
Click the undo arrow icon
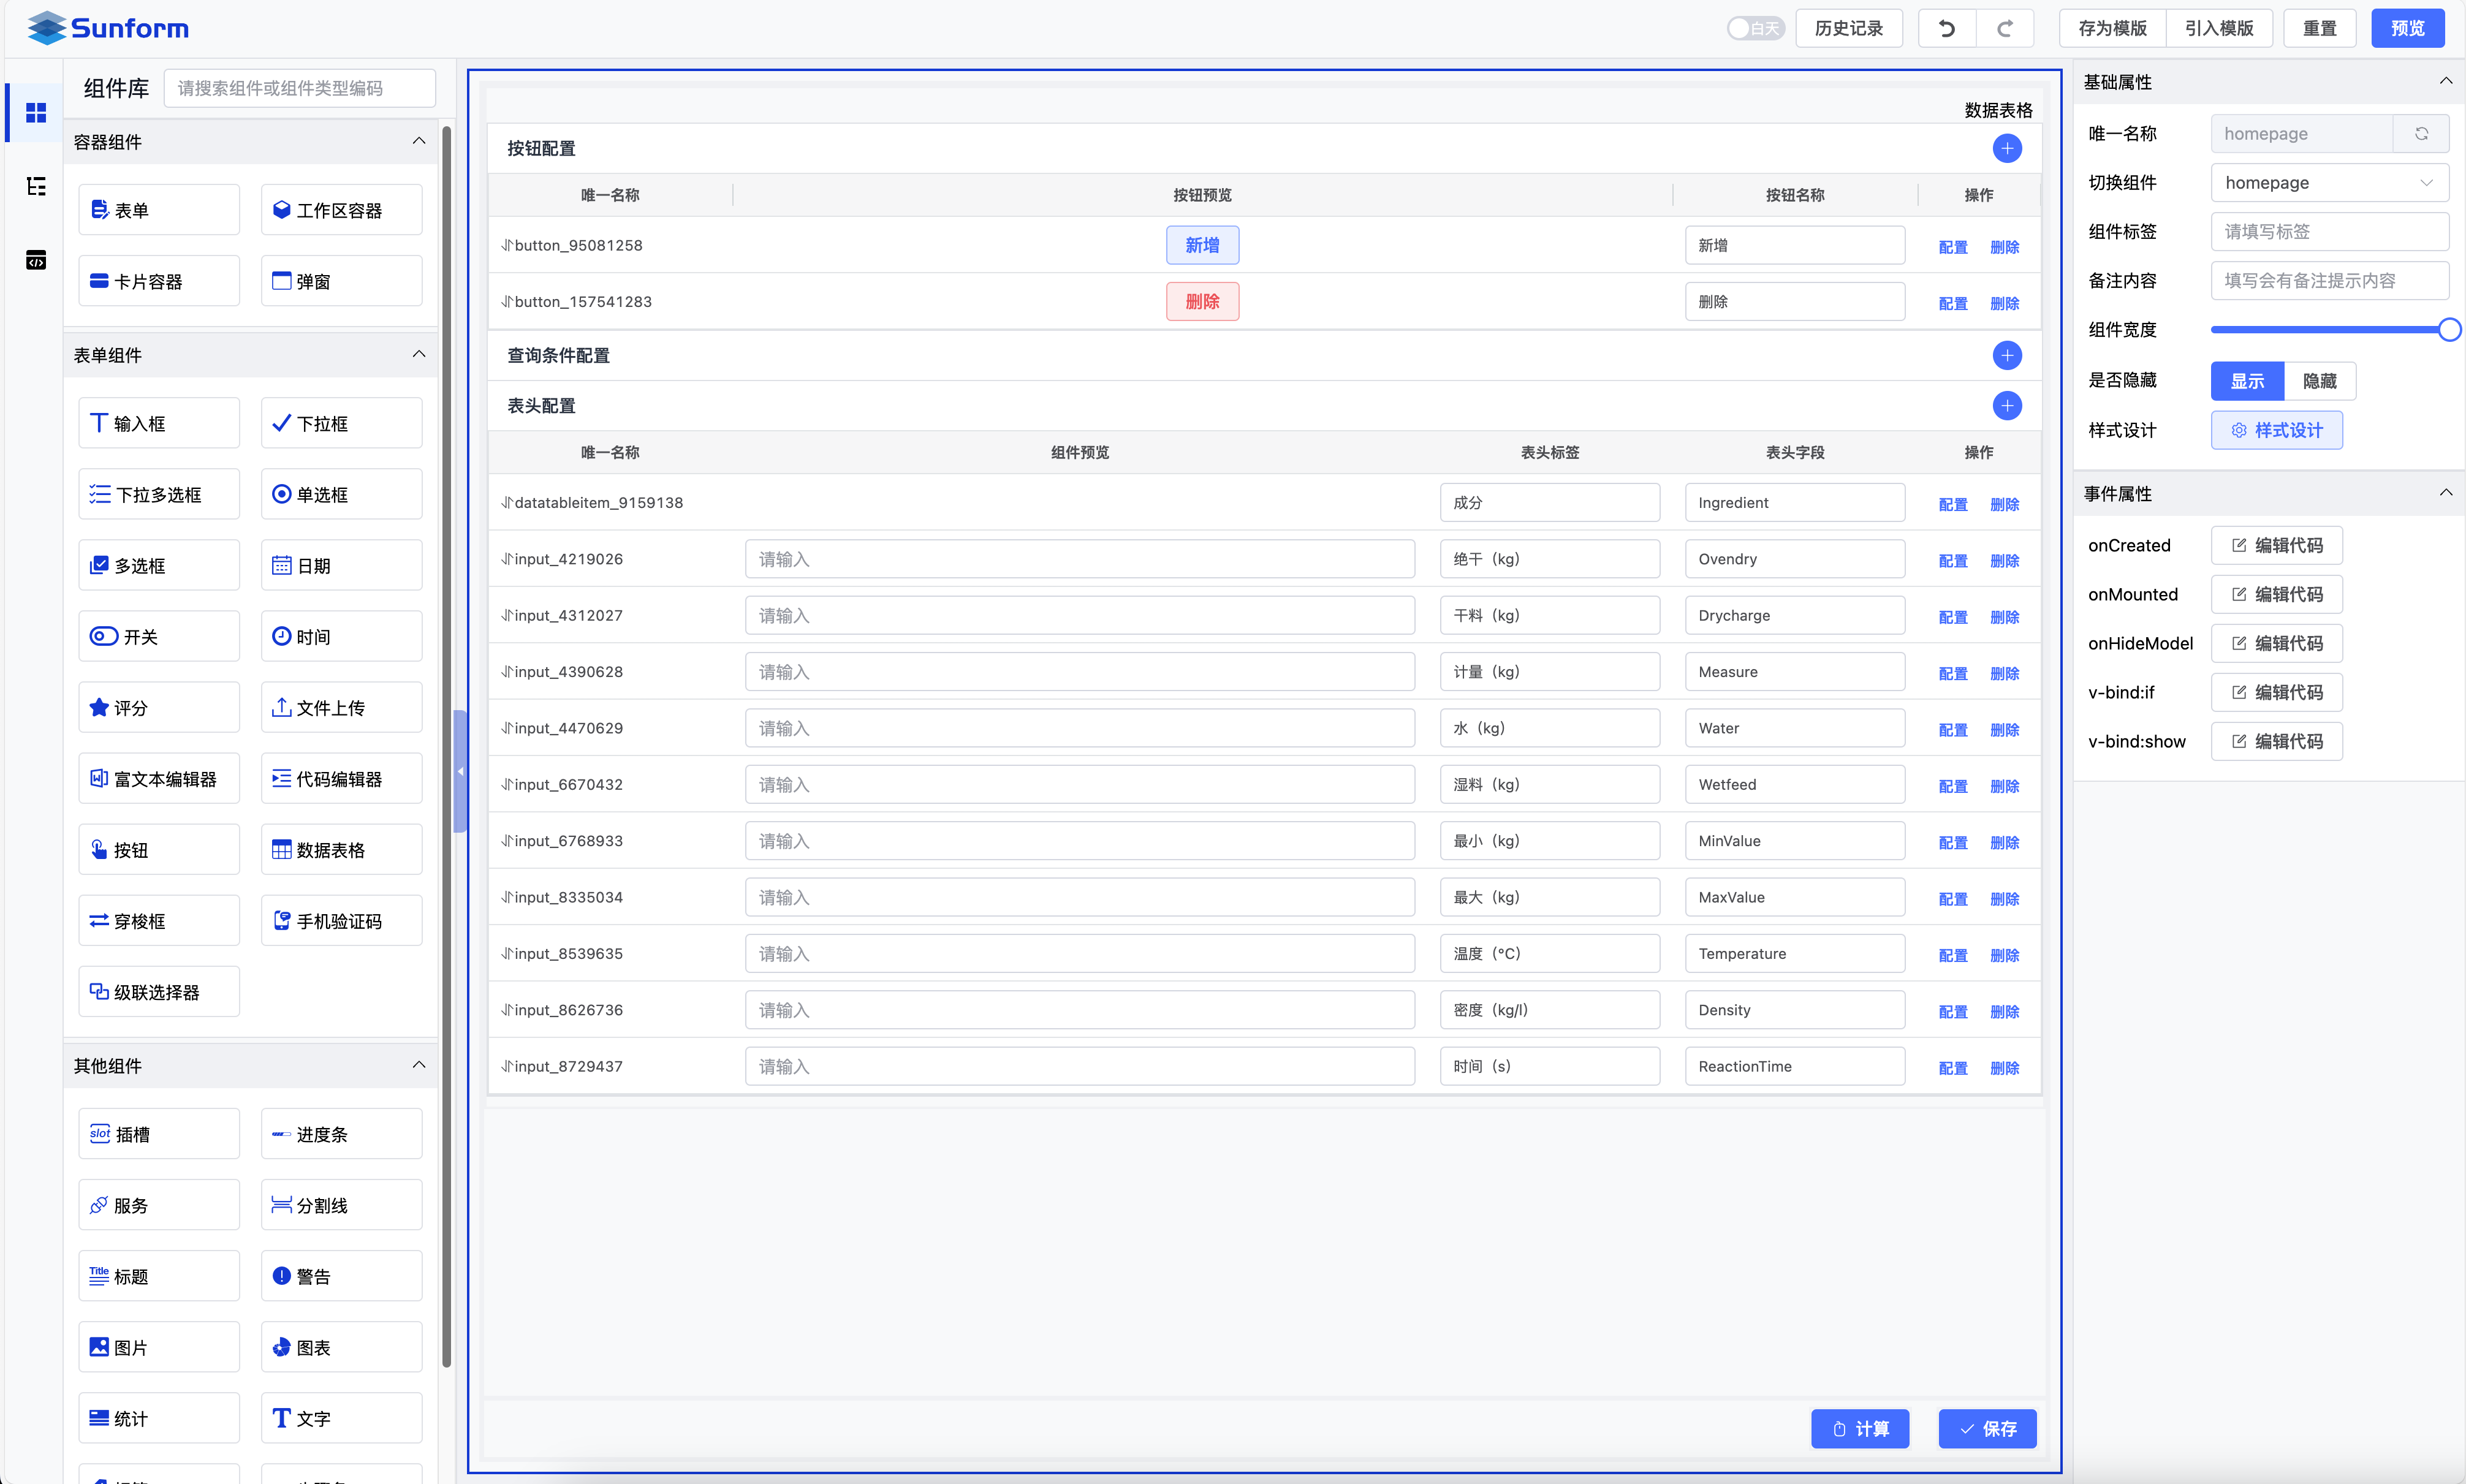(1946, 28)
